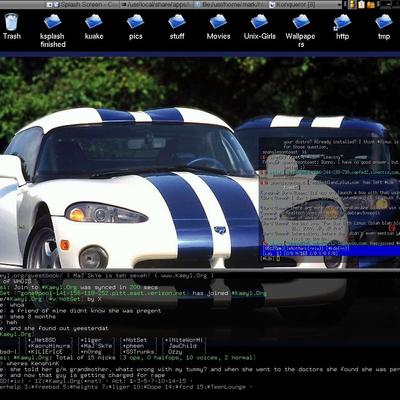
Task: Switch to the "Konqueror [8]" taskbar entry
Action: tap(303, 4)
